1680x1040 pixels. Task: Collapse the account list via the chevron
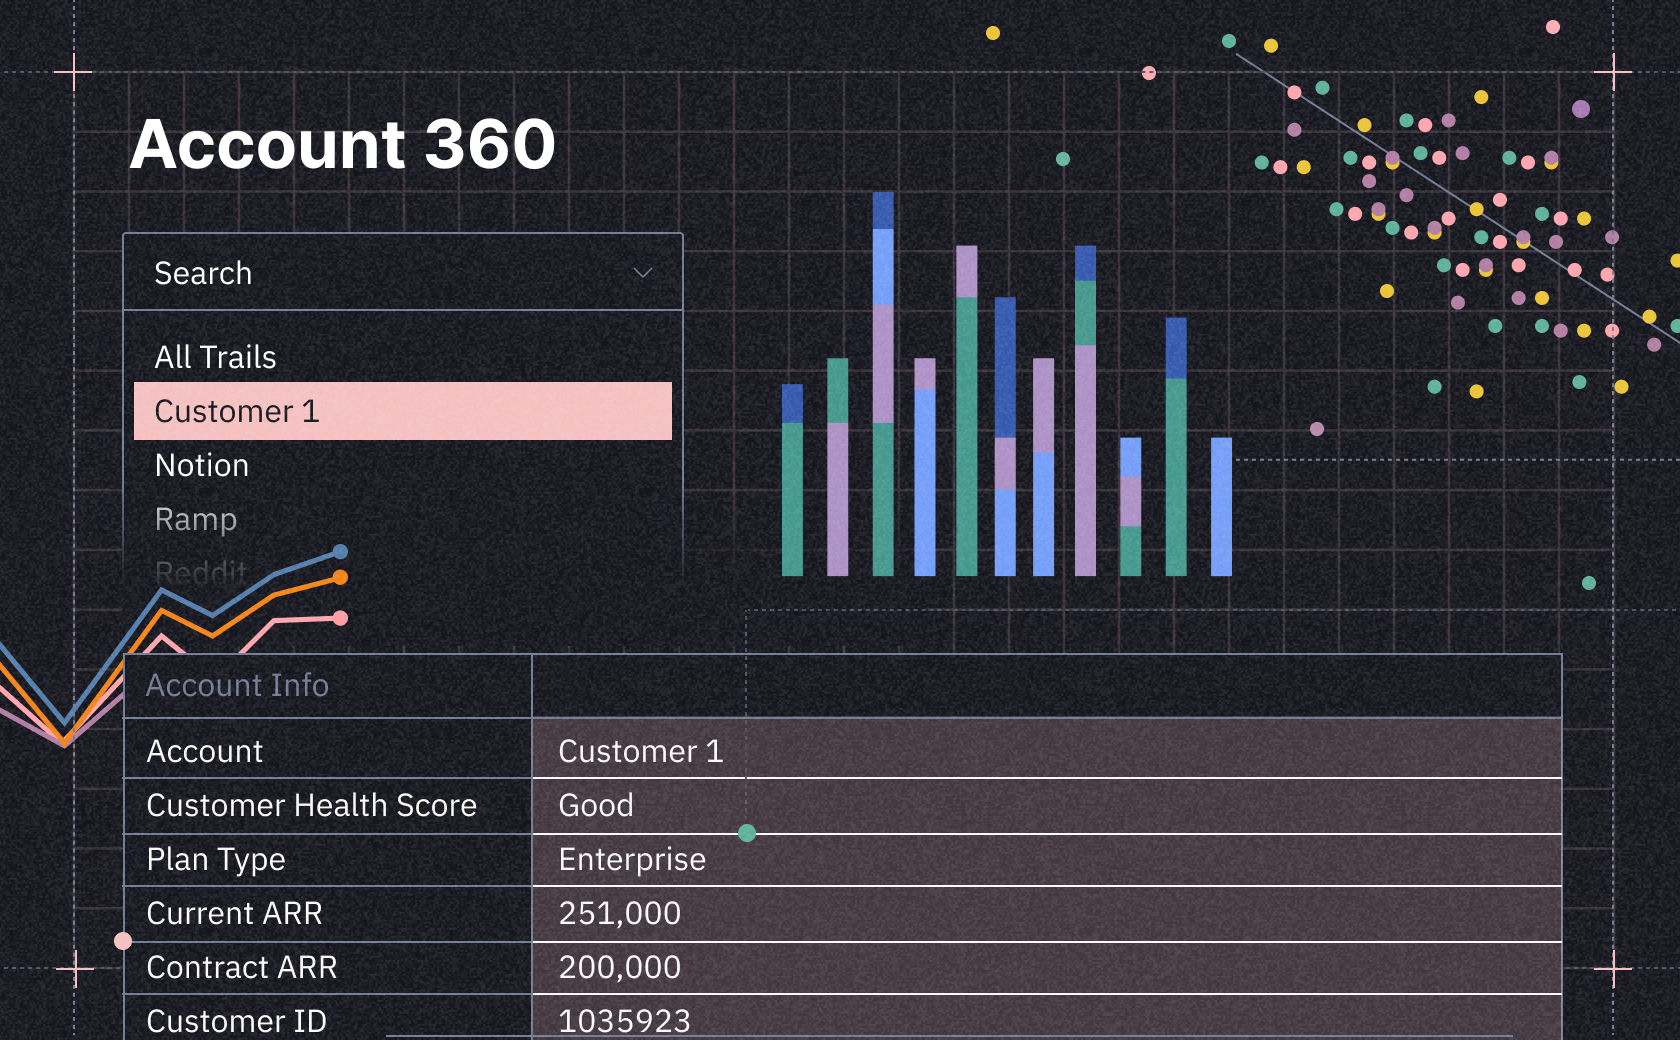[643, 272]
